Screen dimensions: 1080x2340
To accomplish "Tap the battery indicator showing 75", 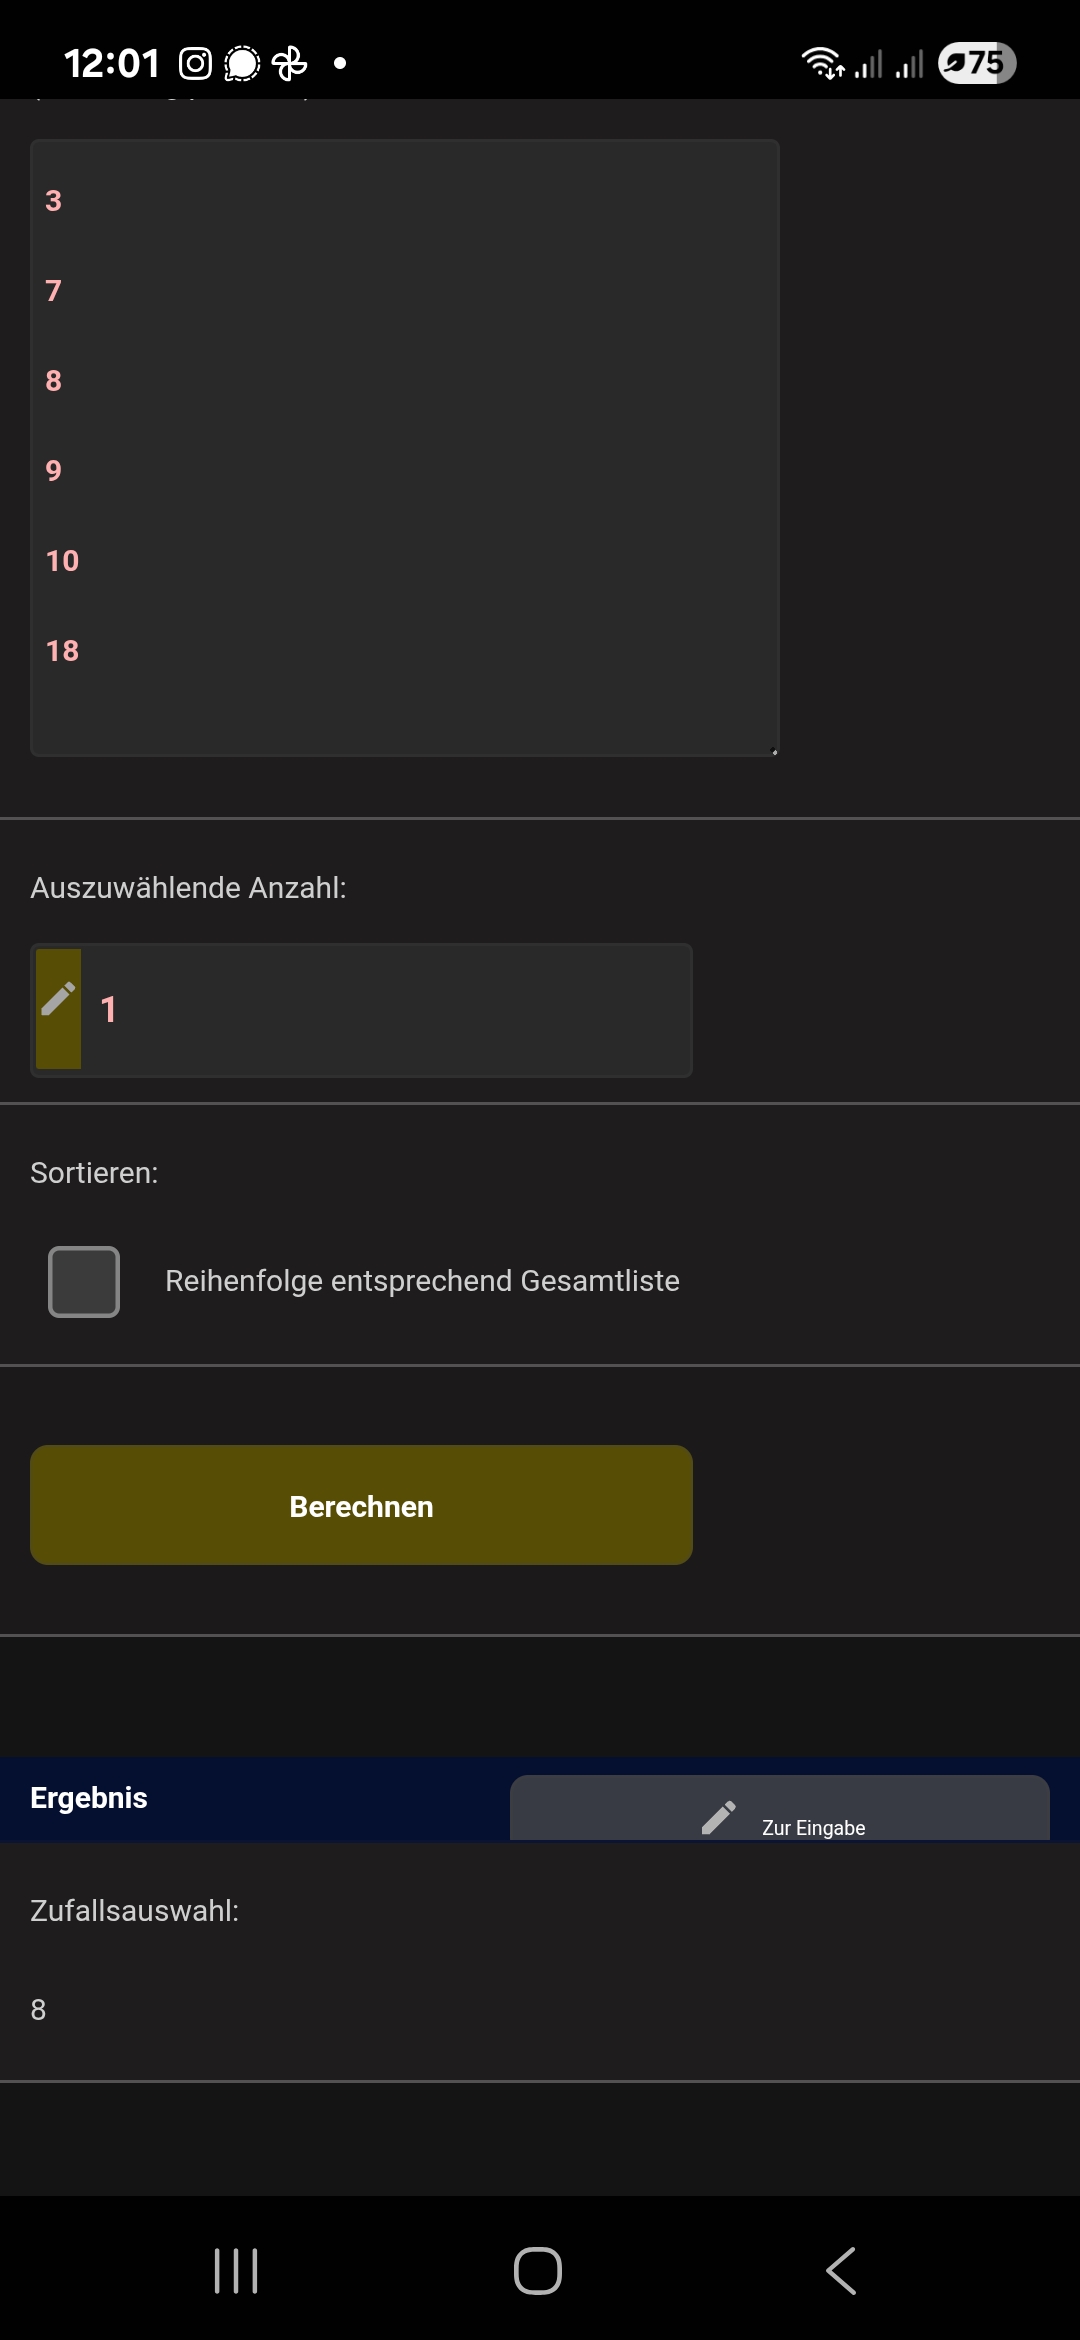I will coord(976,63).
